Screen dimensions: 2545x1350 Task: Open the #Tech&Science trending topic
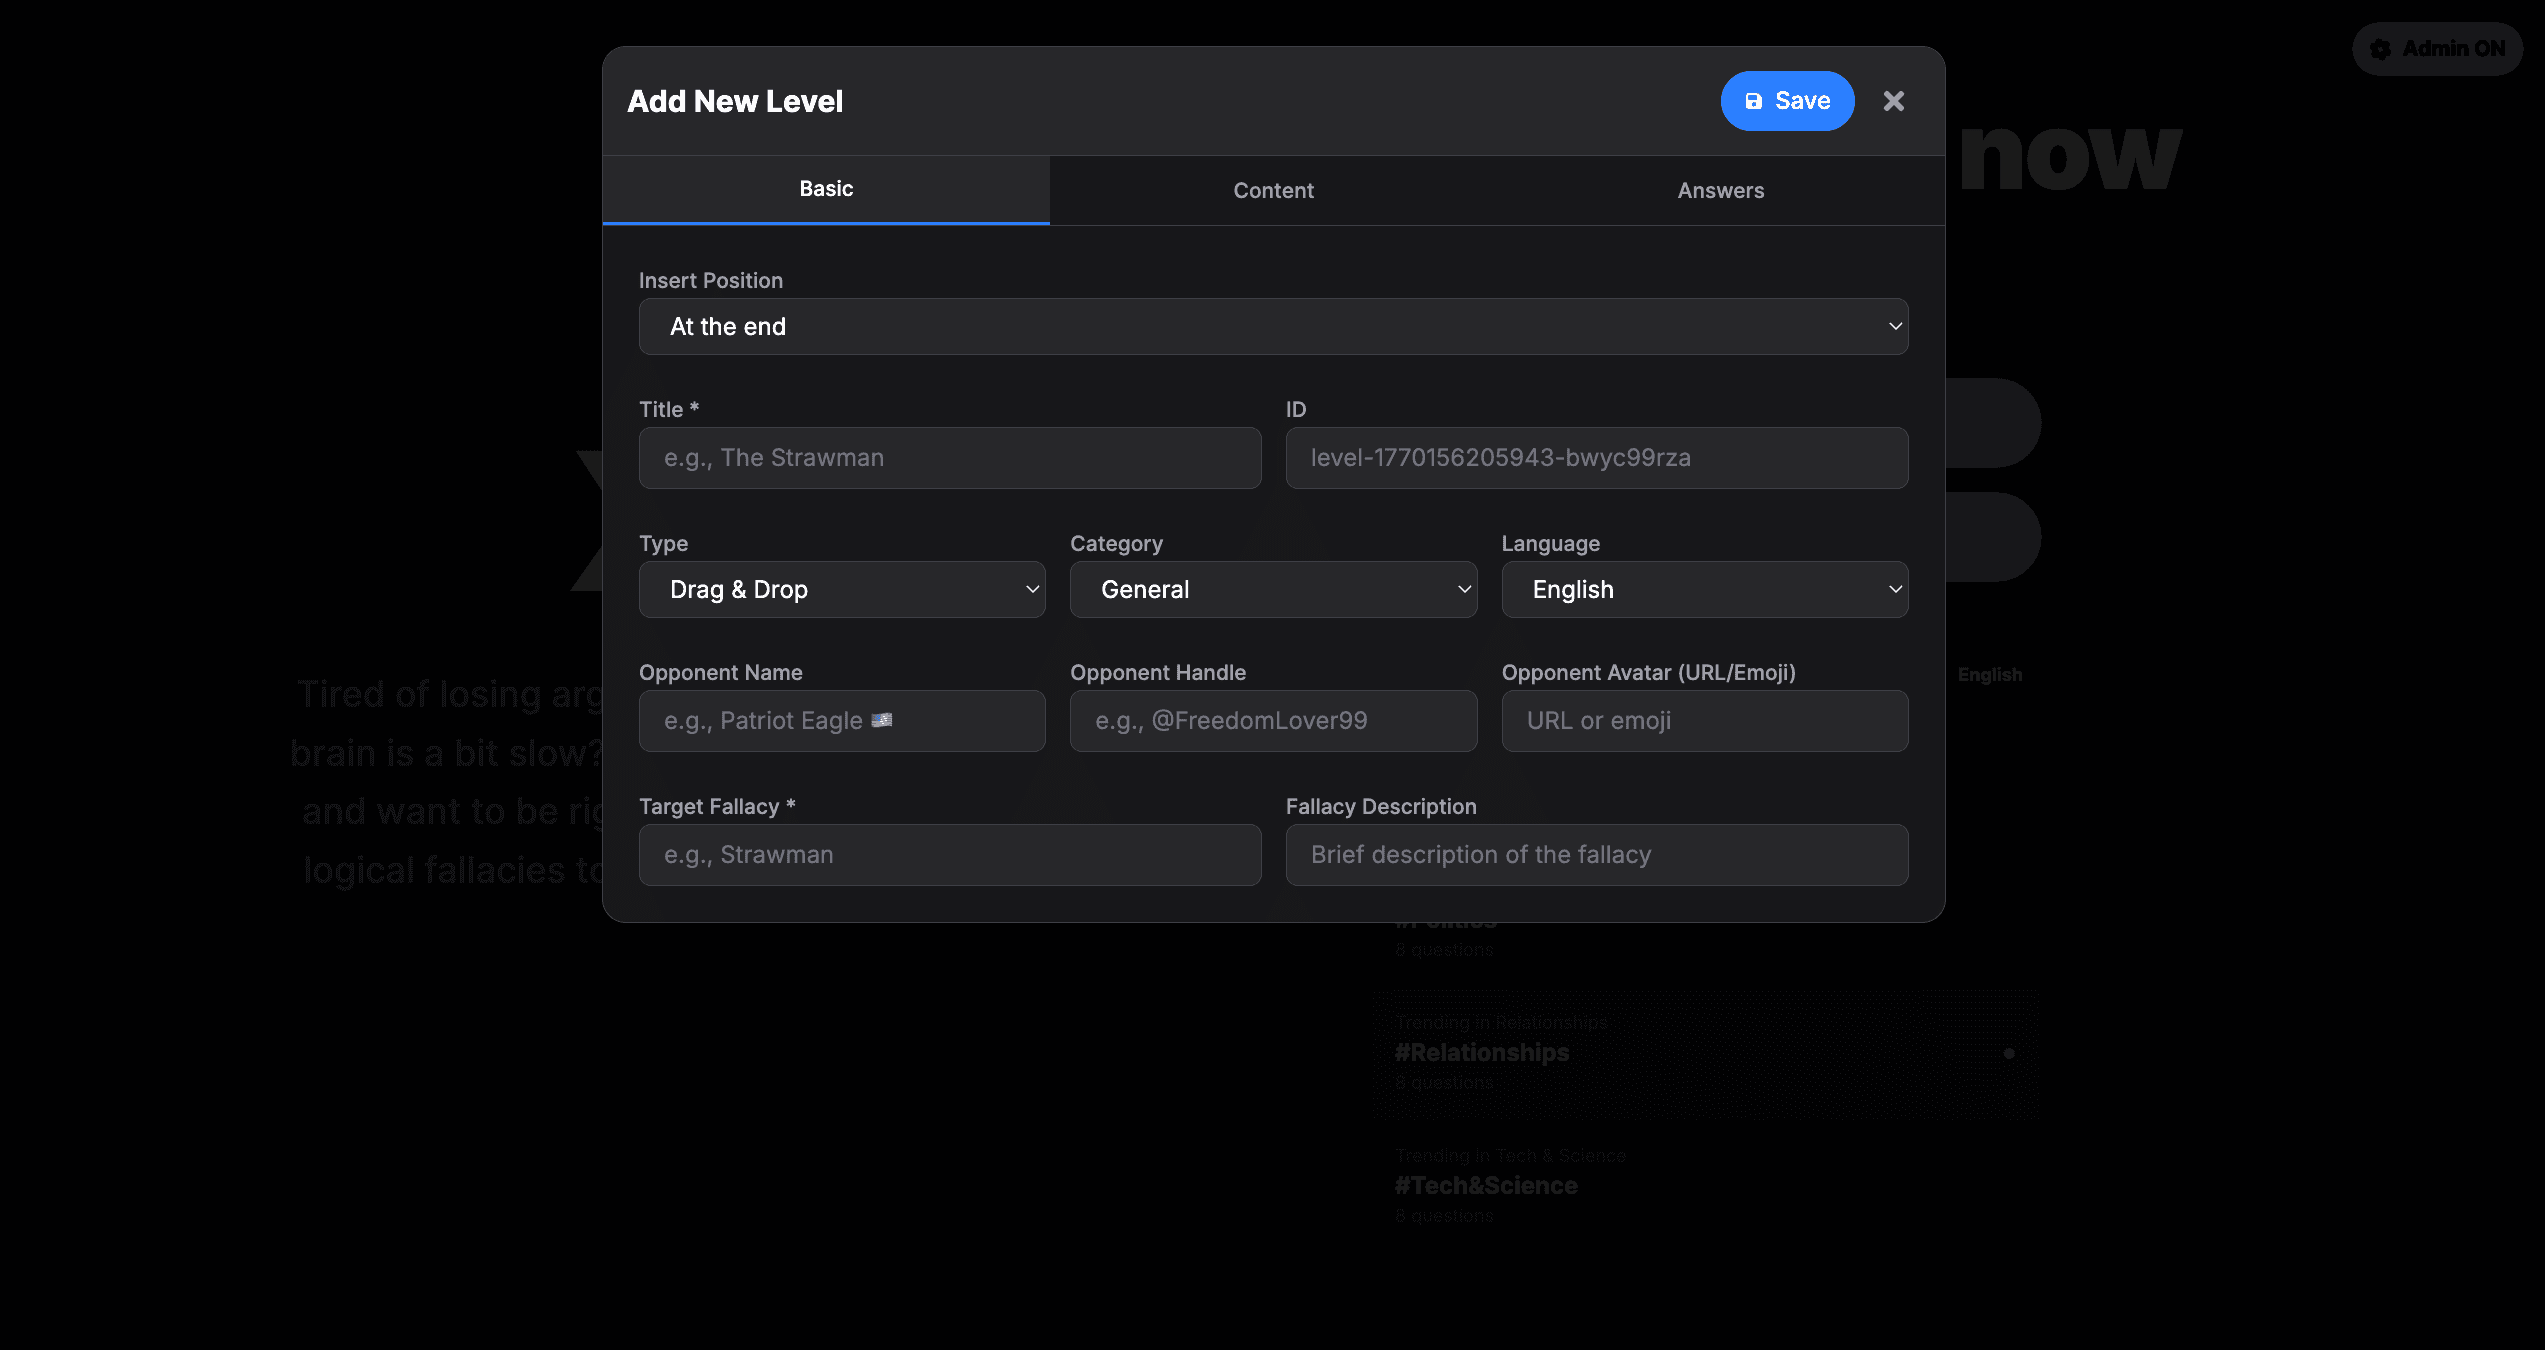coord(1486,1186)
